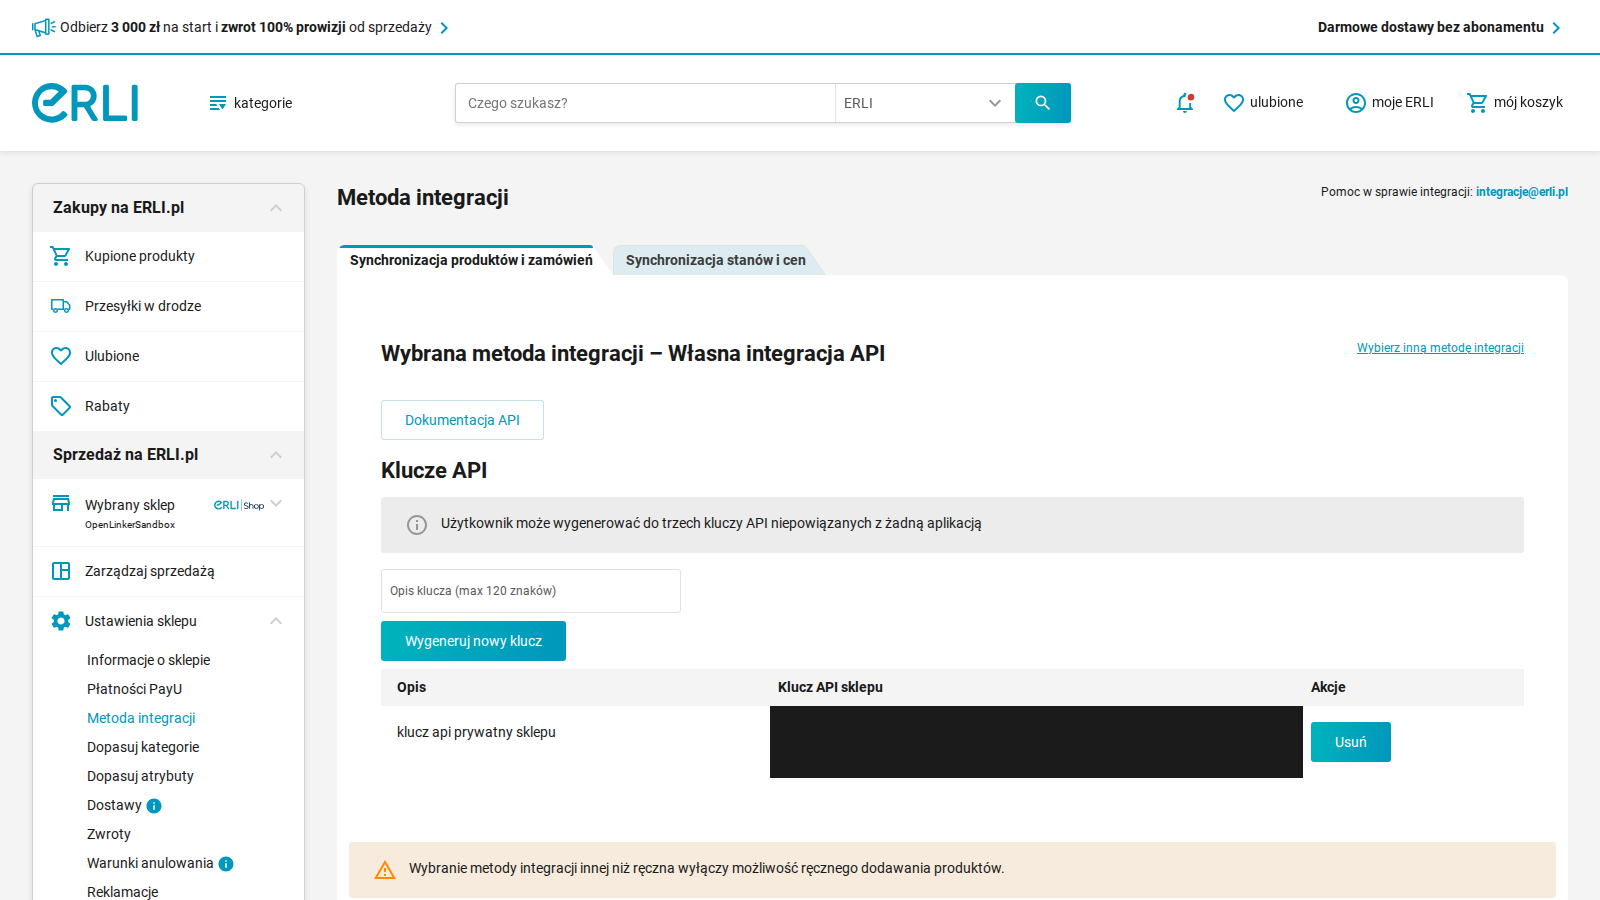1600x900 pixels.
Task: Open notifications bell icon
Action: (x=1185, y=102)
